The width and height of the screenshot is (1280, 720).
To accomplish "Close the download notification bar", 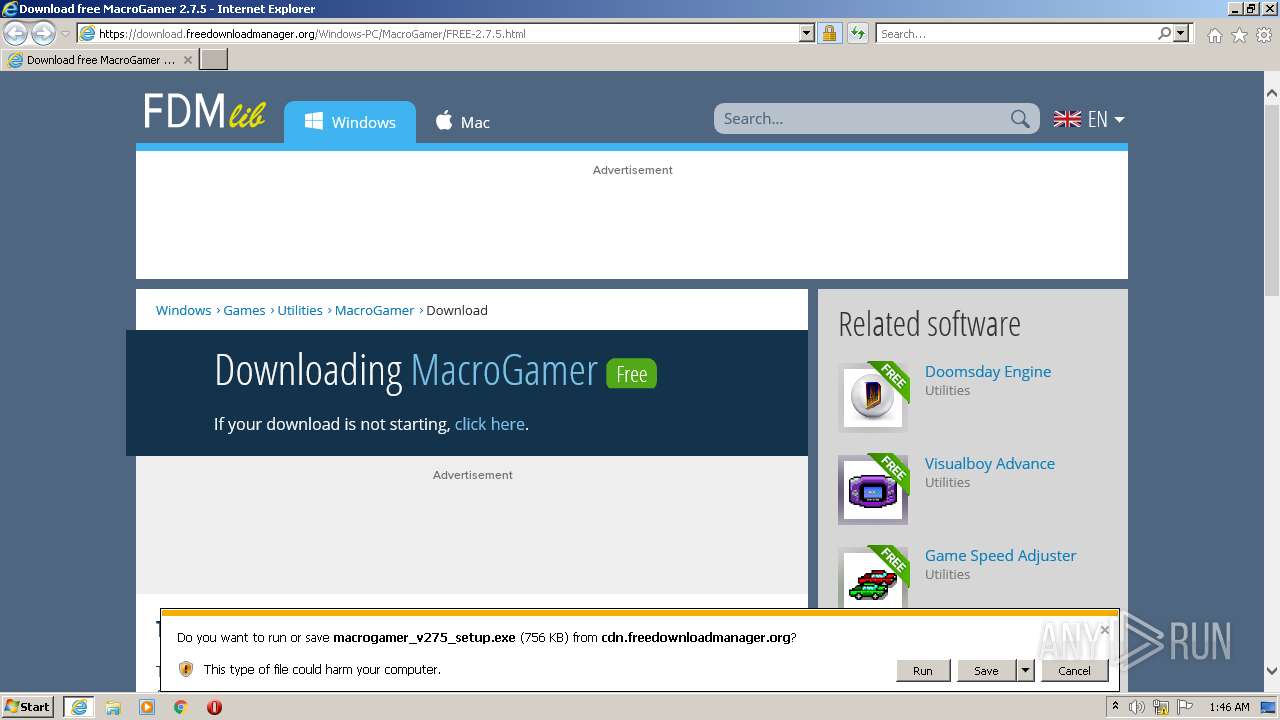I will (x=1104, y=630).
